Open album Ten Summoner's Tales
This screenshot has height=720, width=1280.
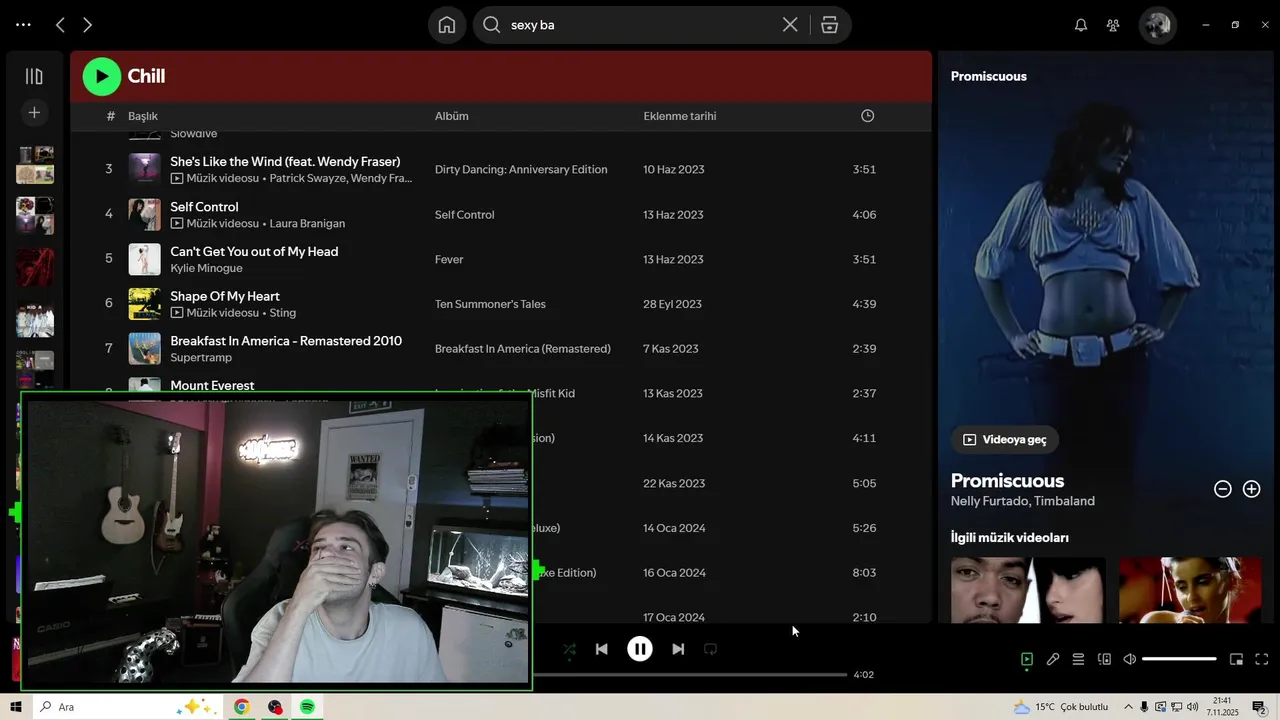point(490,304)
